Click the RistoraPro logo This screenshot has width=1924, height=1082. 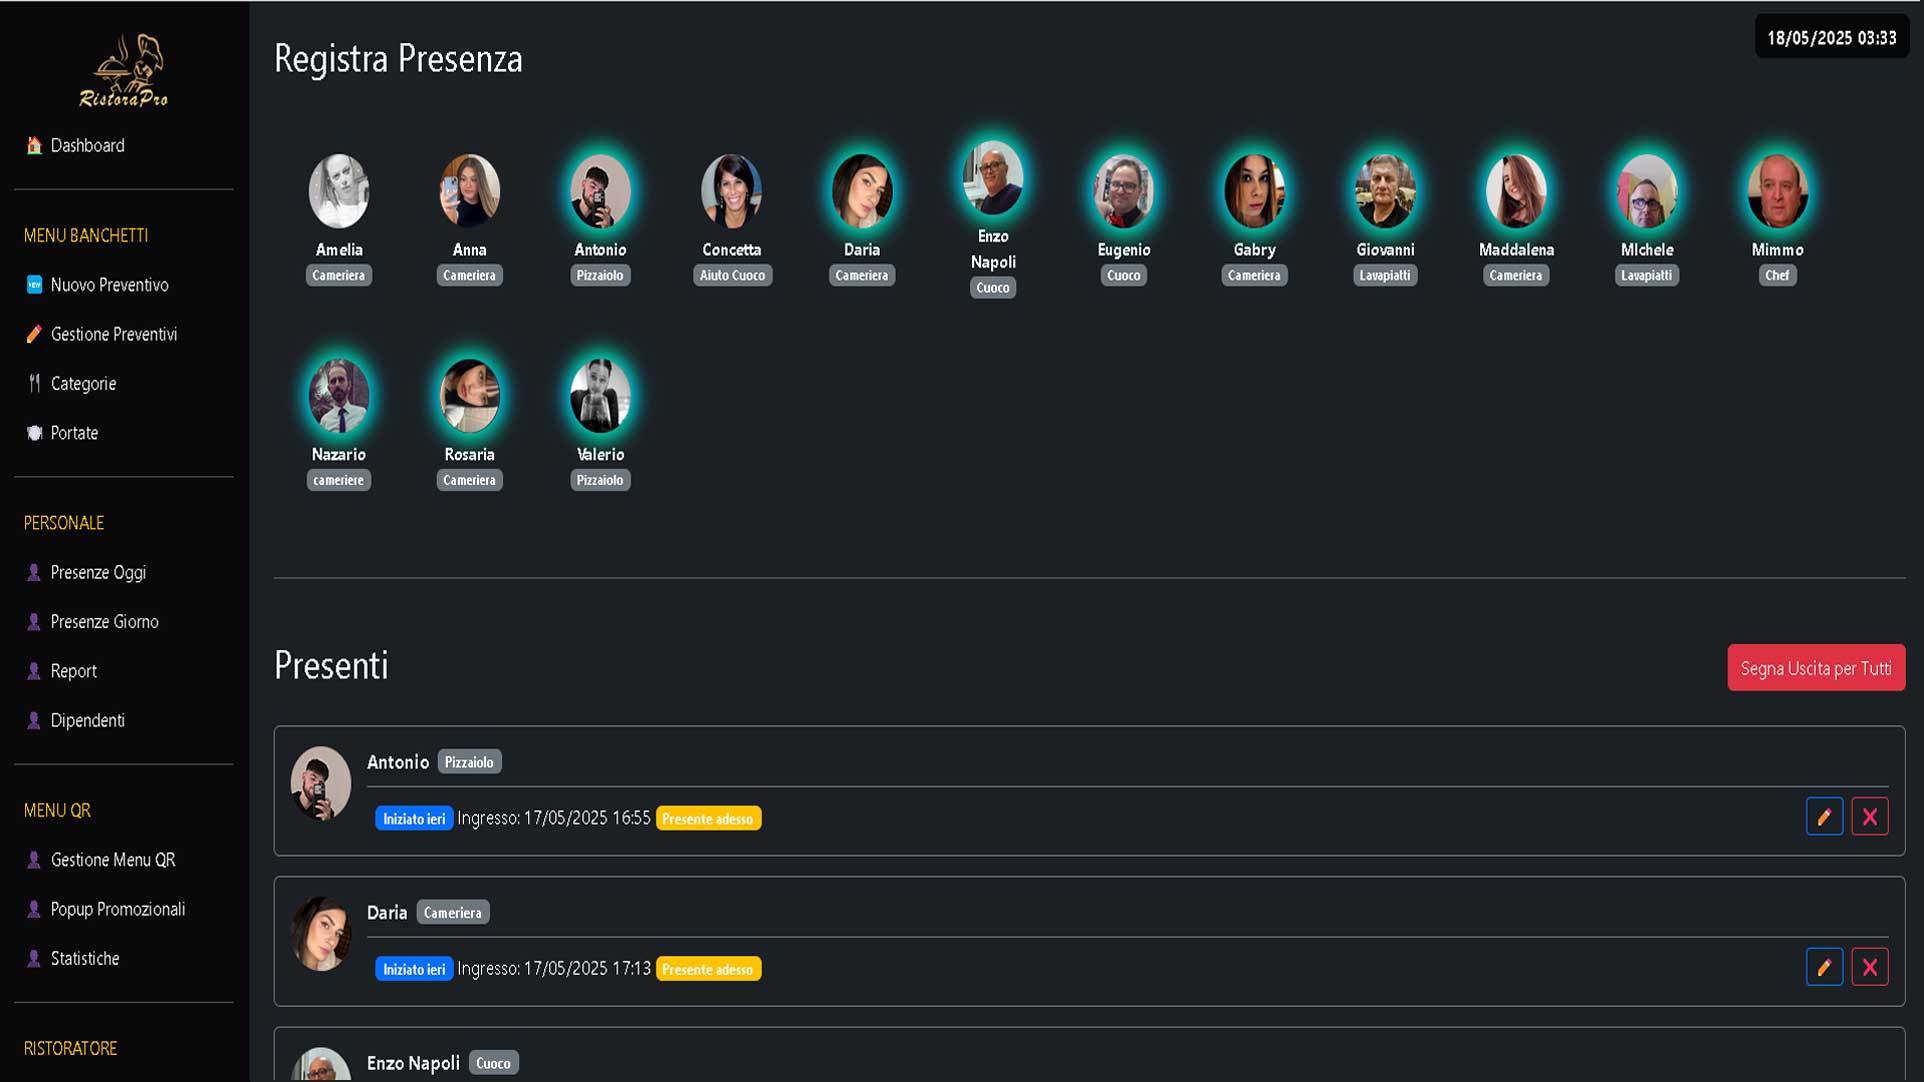[124, 71]
